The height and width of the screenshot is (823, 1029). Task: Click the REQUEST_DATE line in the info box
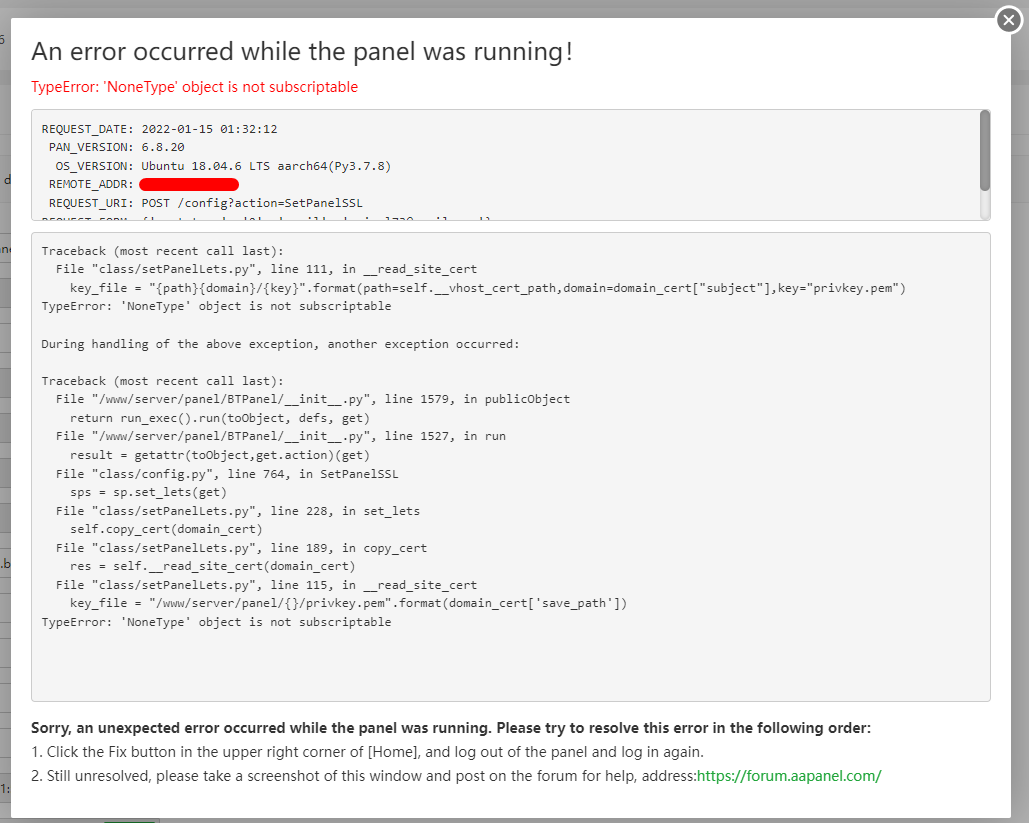pos(159,129)
